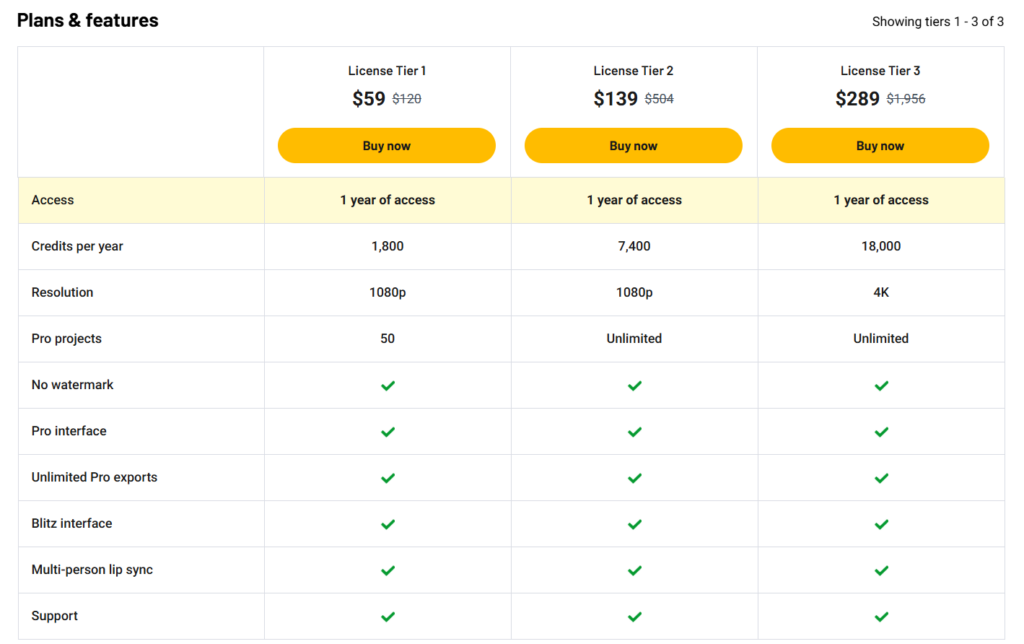Click Buy now for License Tier 2
The width and height of the screenshot is (1024, 644).
[x=633, y=146]
